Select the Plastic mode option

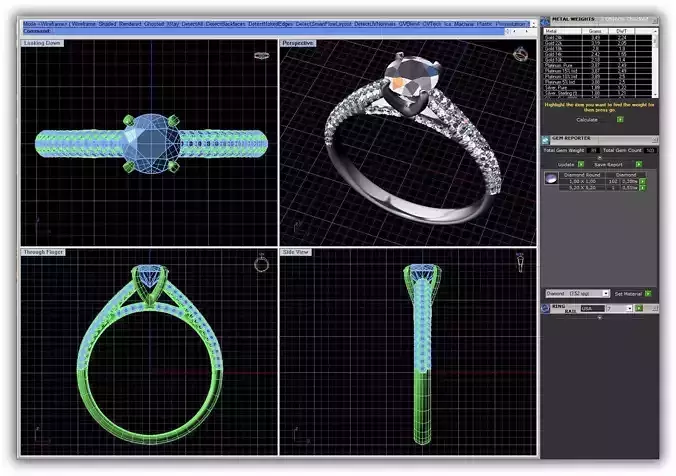point(485,24)
